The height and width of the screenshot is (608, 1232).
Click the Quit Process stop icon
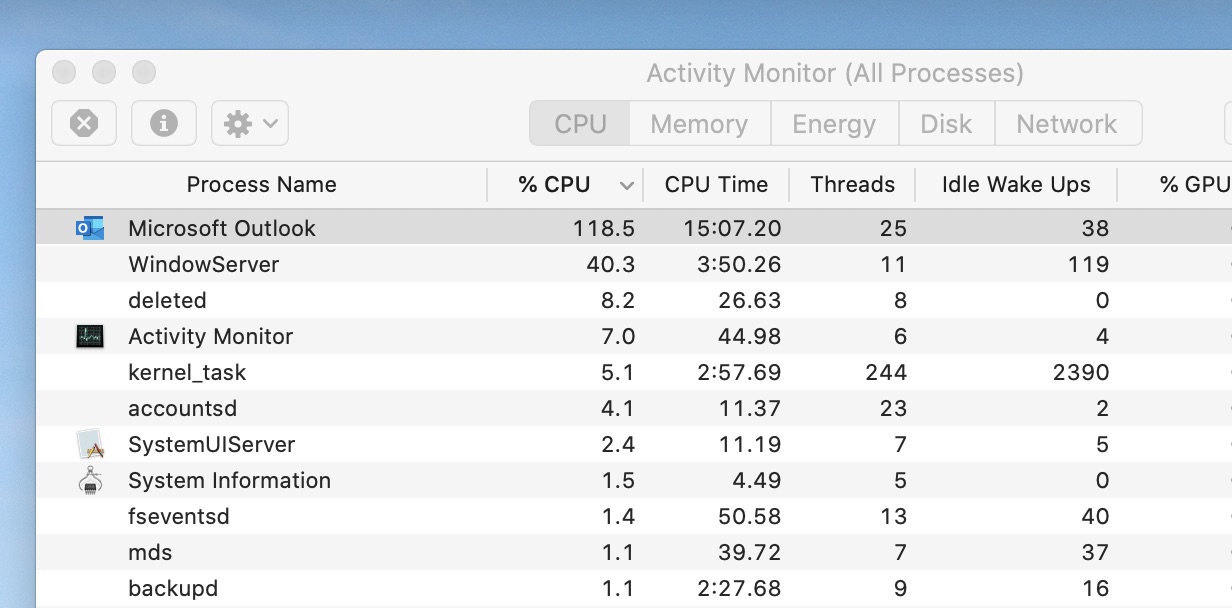(84, 124)
